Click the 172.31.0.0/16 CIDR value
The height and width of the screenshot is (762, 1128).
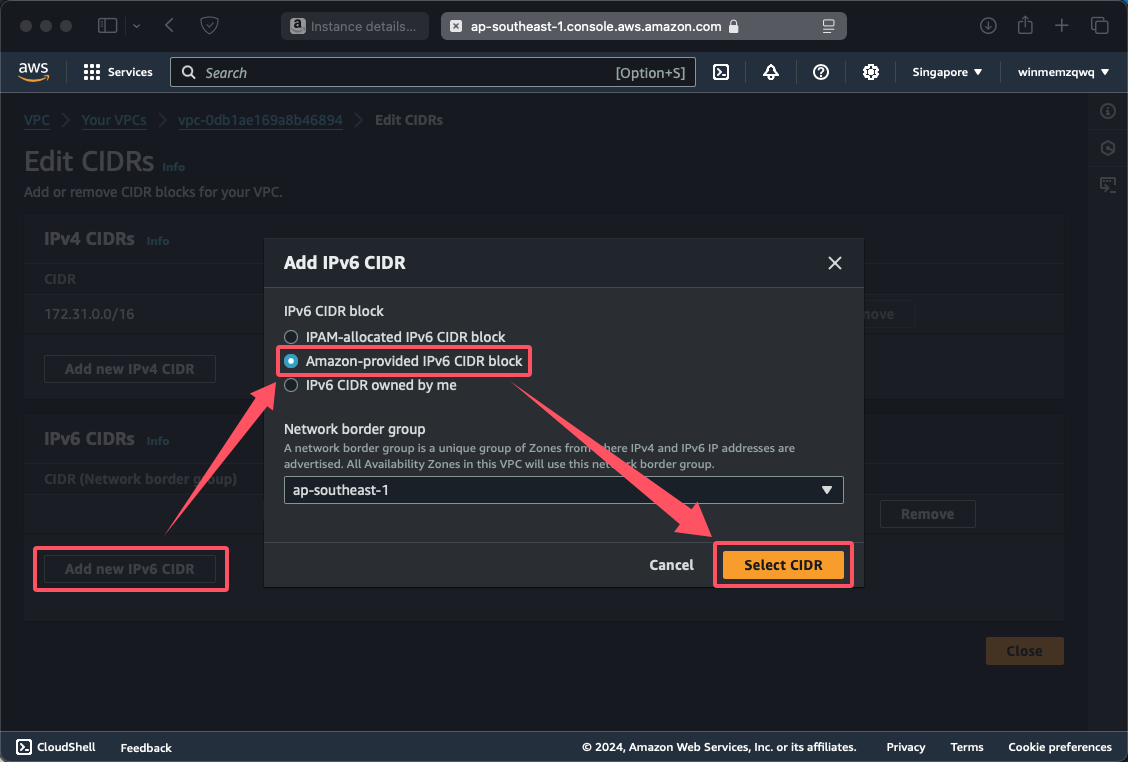[x=89, y=314]
